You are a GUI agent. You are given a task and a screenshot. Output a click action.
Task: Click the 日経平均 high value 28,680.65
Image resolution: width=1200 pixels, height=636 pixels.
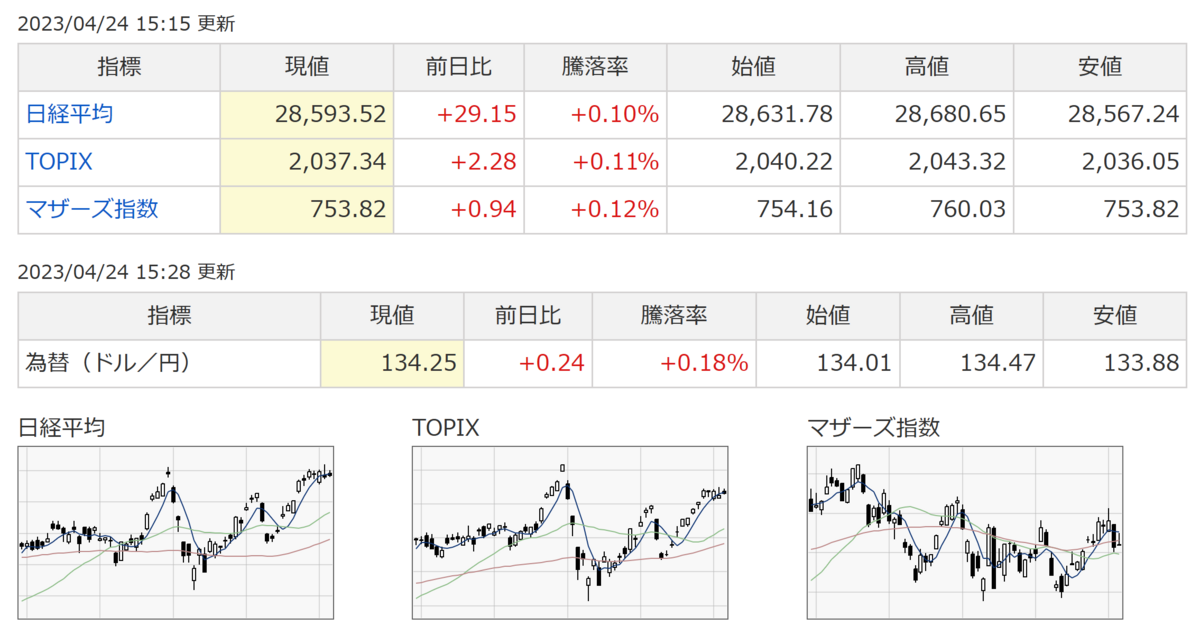click(x=947, y=114)
